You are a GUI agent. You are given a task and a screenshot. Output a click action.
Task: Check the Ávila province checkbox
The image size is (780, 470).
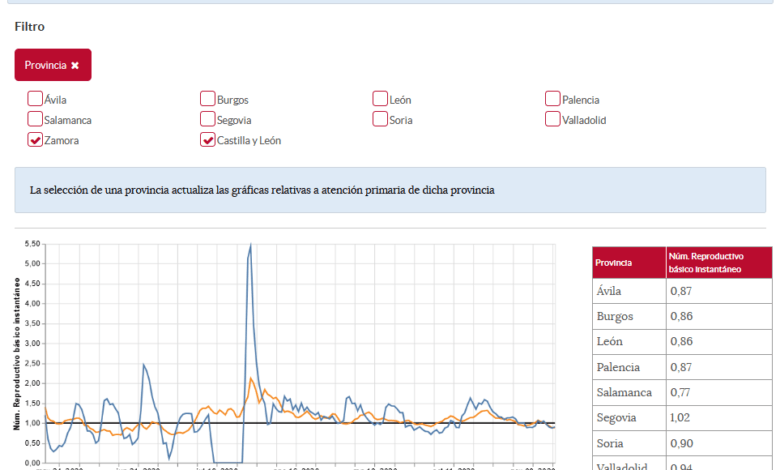coord(35,99)
